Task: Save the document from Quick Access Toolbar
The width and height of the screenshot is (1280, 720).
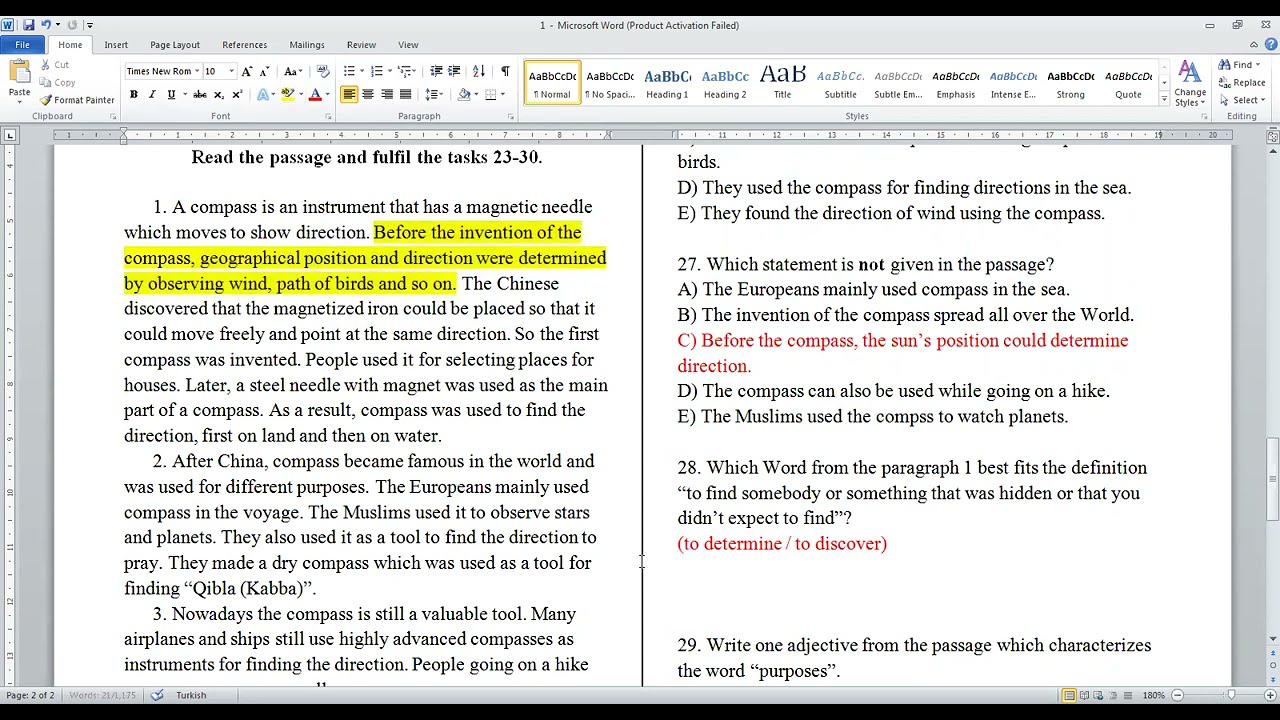Action: click(28, 25)
